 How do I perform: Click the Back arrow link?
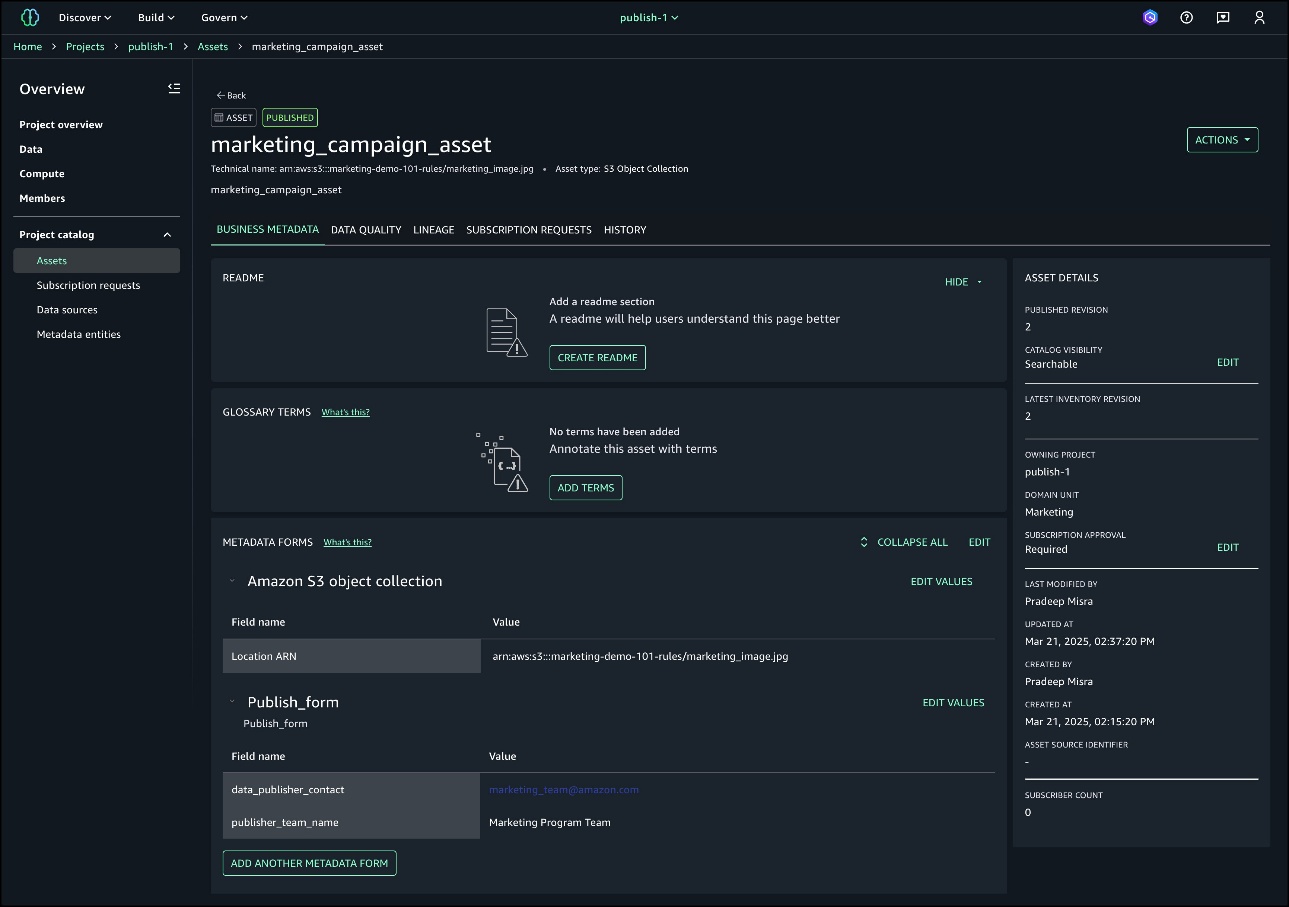pyautogui.click(x=231, y=95)
